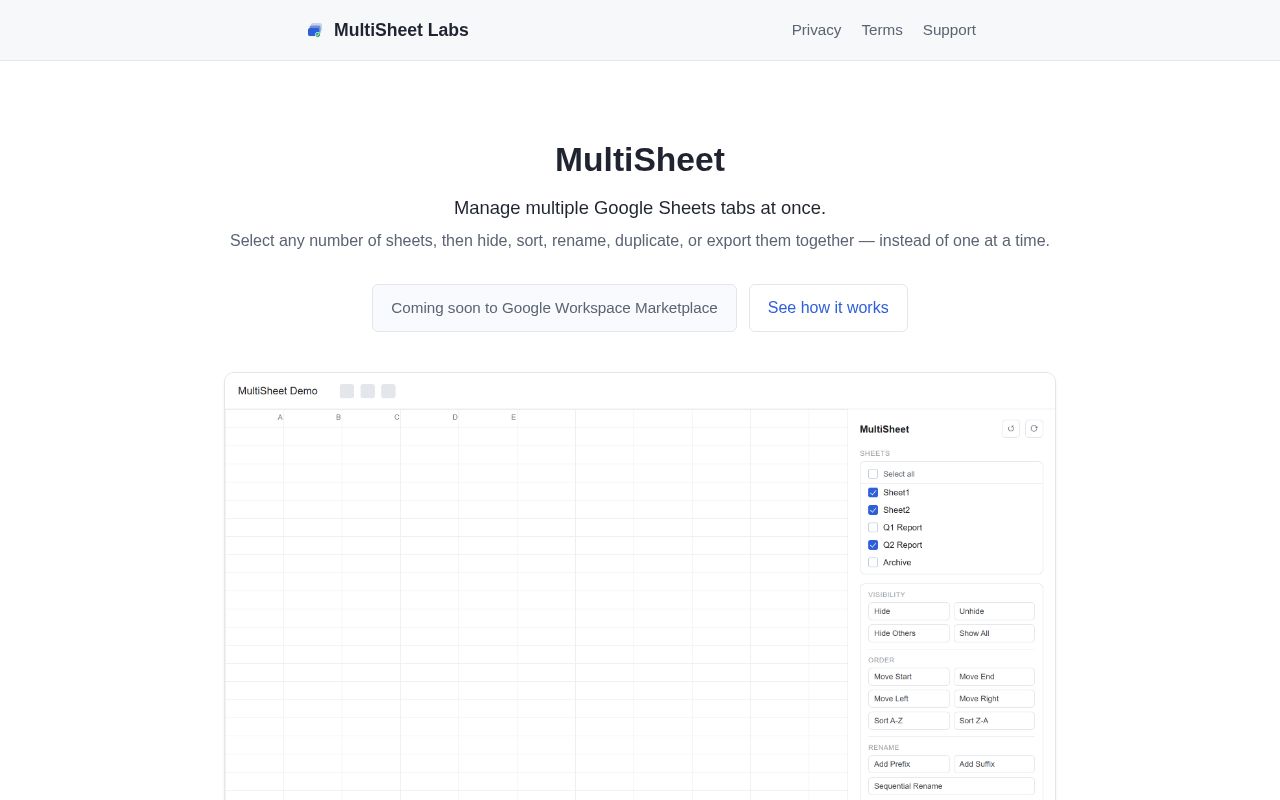Screen dimensions: 1280x800
Task: Uncheck the Sheet2 checkbox
Action: click(873, 510)
